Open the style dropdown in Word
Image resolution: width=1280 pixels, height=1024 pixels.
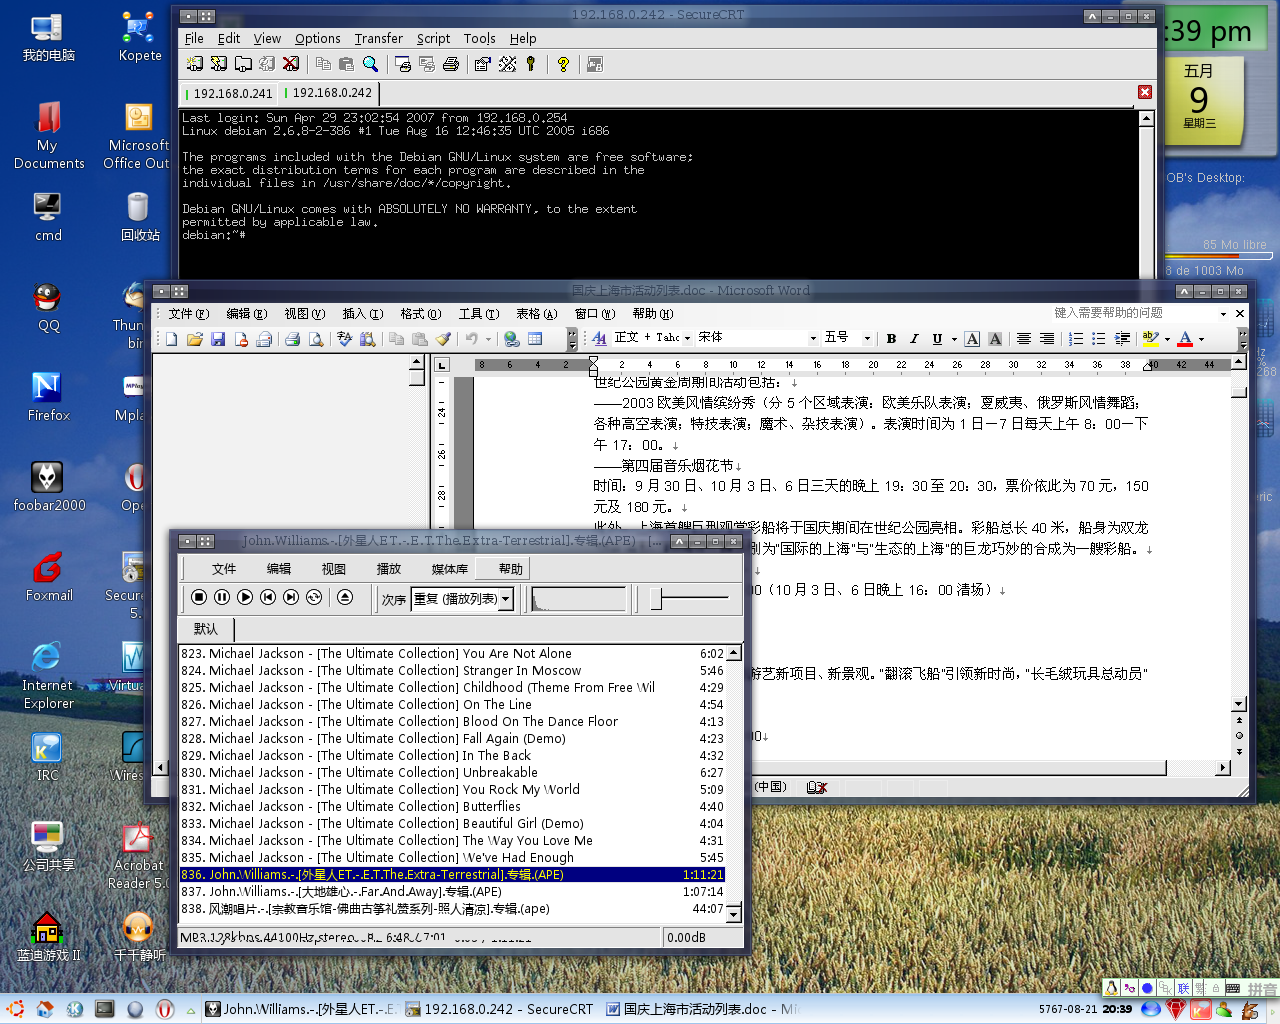(x=687, y=338)
